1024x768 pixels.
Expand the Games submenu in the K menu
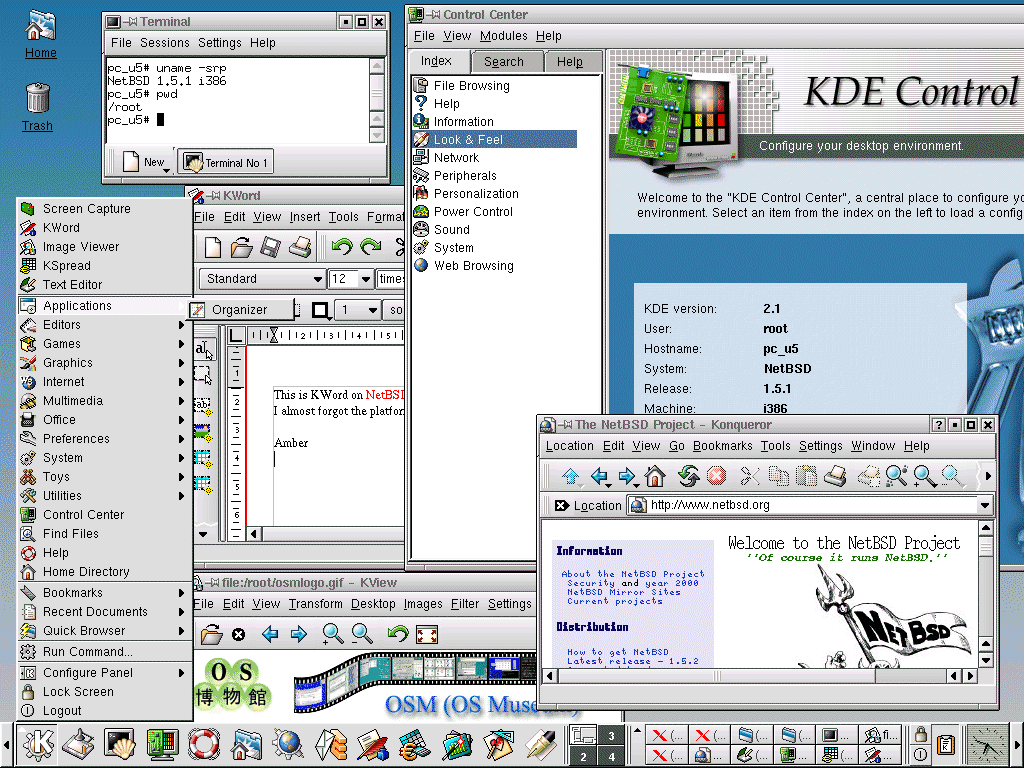click(x=104, y=344)
